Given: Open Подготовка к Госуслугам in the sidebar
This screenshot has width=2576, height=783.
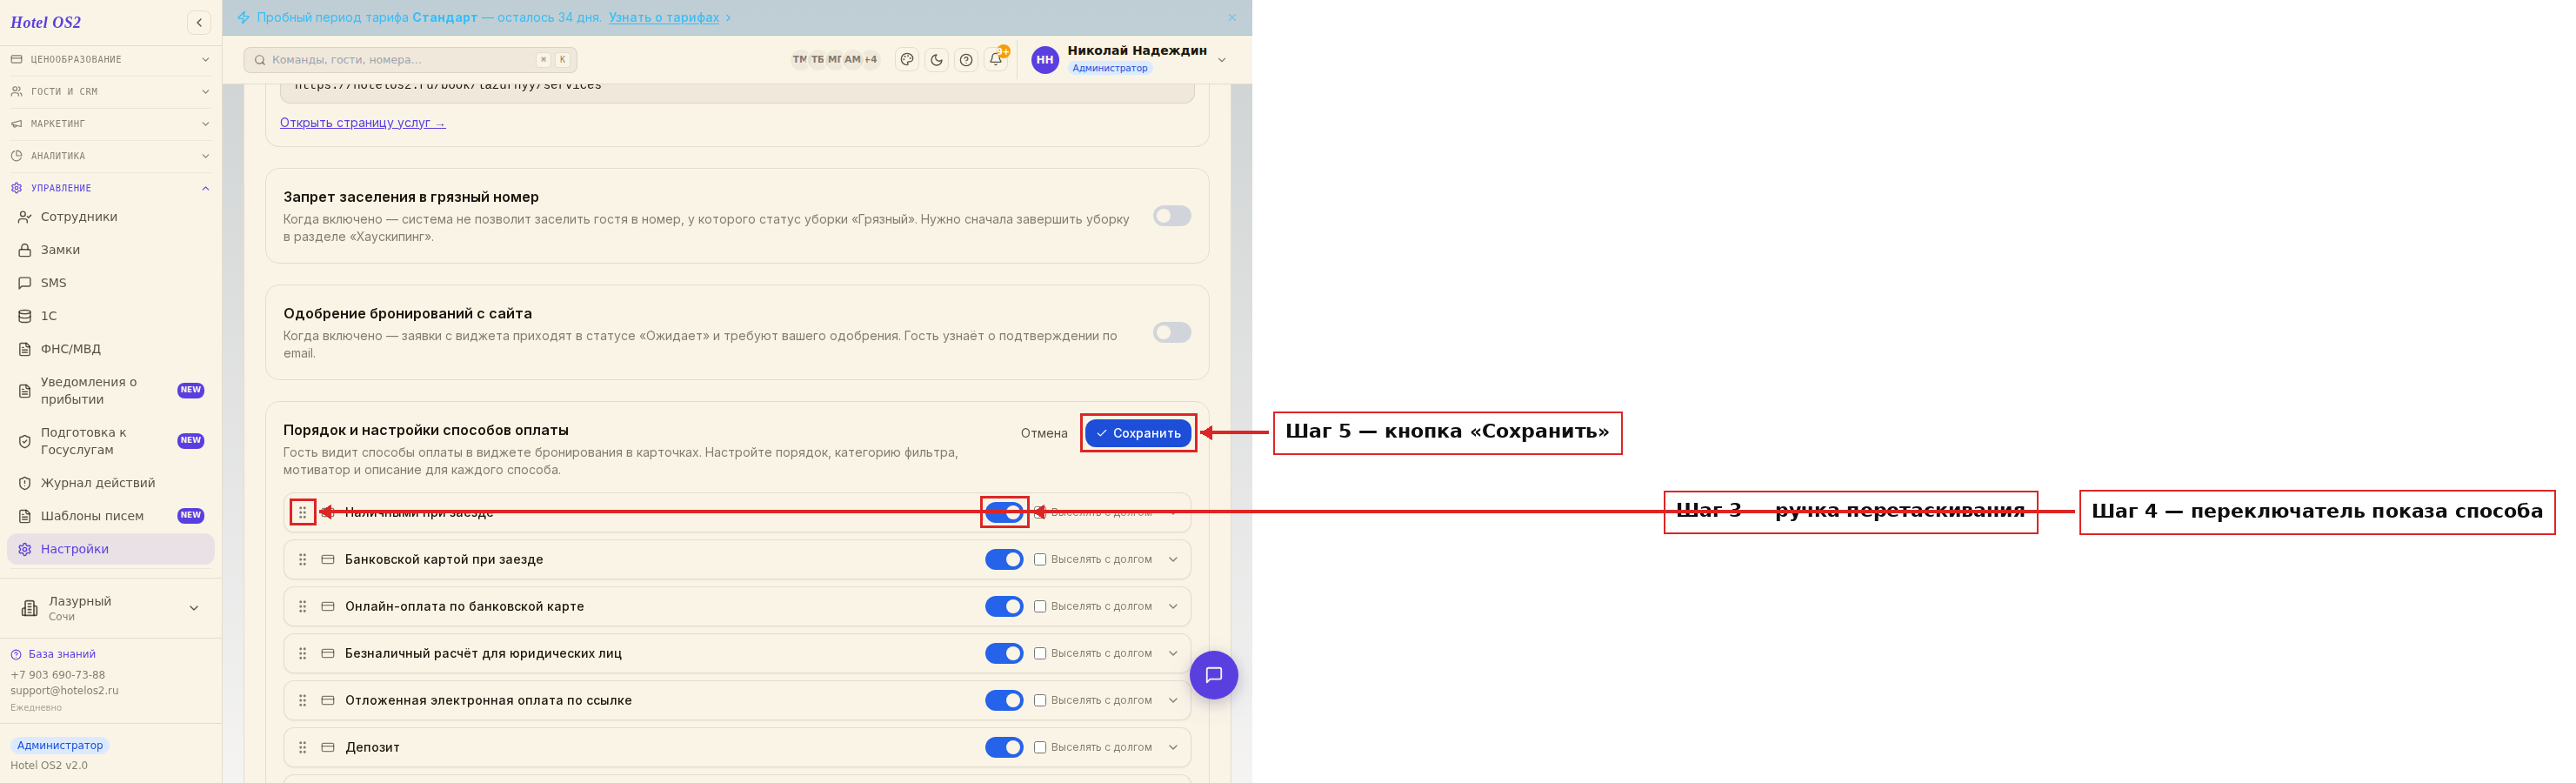Looking at the screenshot, I should 110,441.
